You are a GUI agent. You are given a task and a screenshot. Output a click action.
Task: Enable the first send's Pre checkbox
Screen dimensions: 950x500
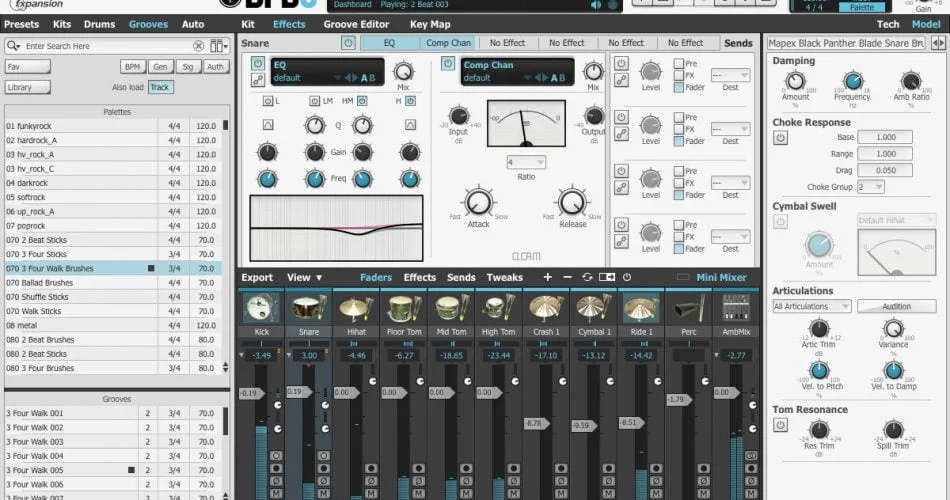pyautogui.click(x=679, y=64)
